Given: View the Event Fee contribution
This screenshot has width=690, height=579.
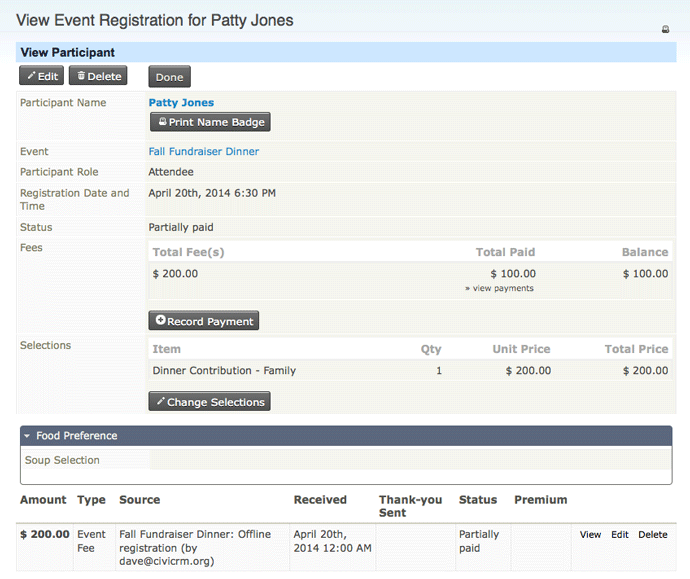Looking at the screenshot, I should pos(590,535).
